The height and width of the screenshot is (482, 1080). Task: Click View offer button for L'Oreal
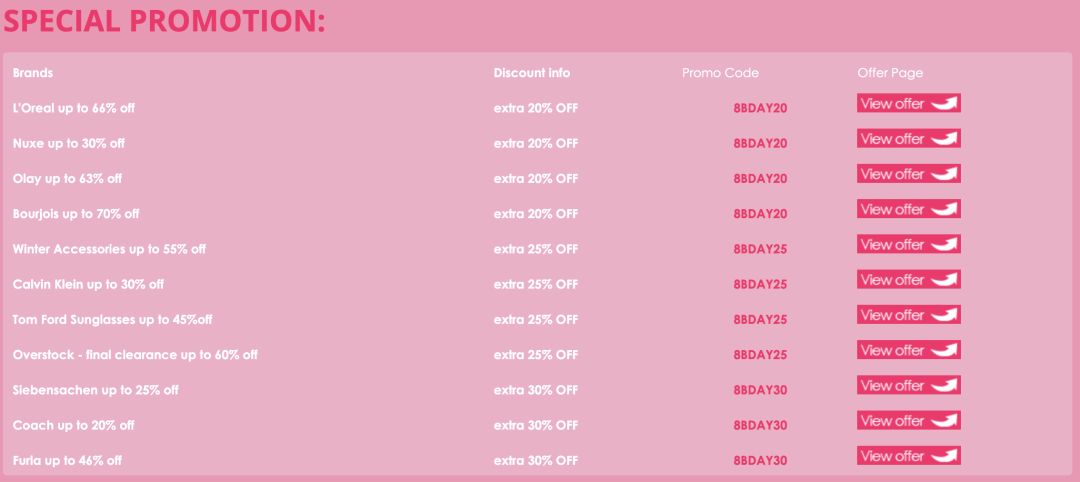point(908,103)
